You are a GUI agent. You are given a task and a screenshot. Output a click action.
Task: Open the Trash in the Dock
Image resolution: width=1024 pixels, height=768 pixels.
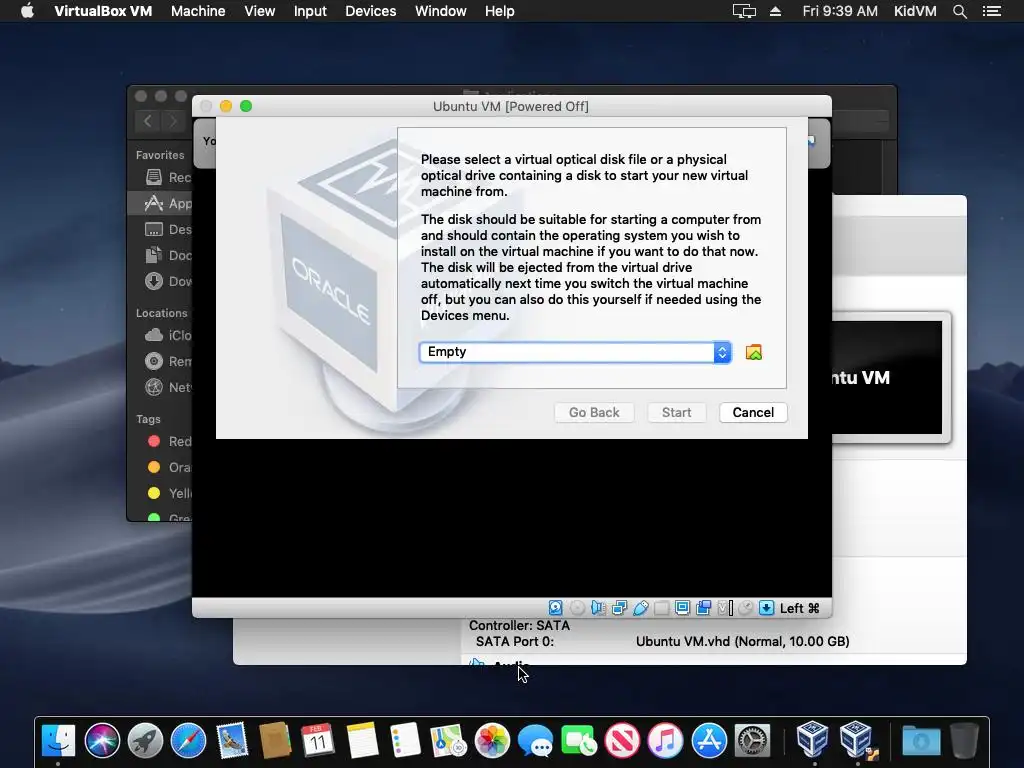(x=965, y=741)
